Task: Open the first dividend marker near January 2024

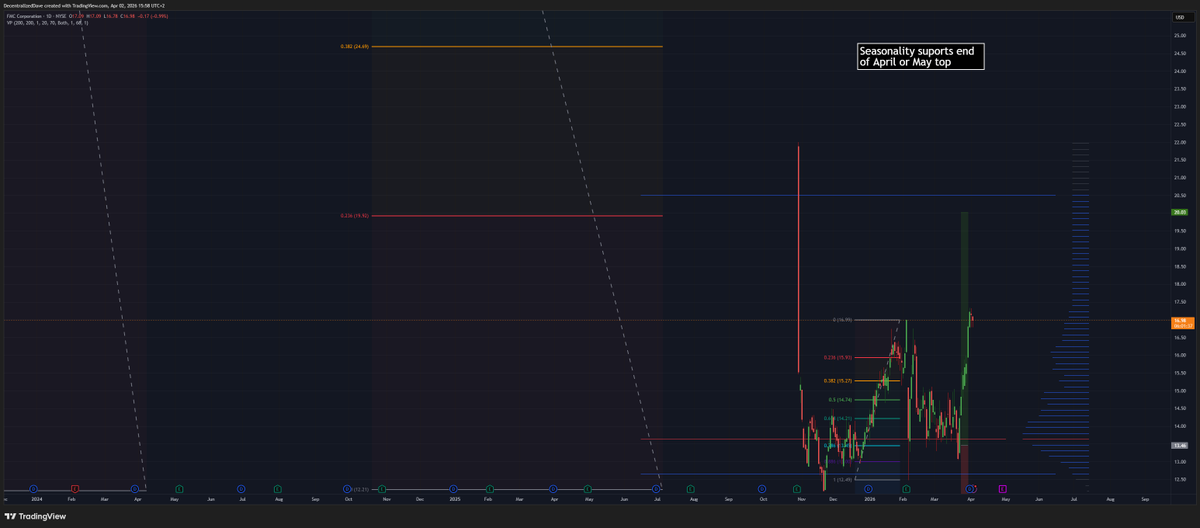Action: [33, 489]
